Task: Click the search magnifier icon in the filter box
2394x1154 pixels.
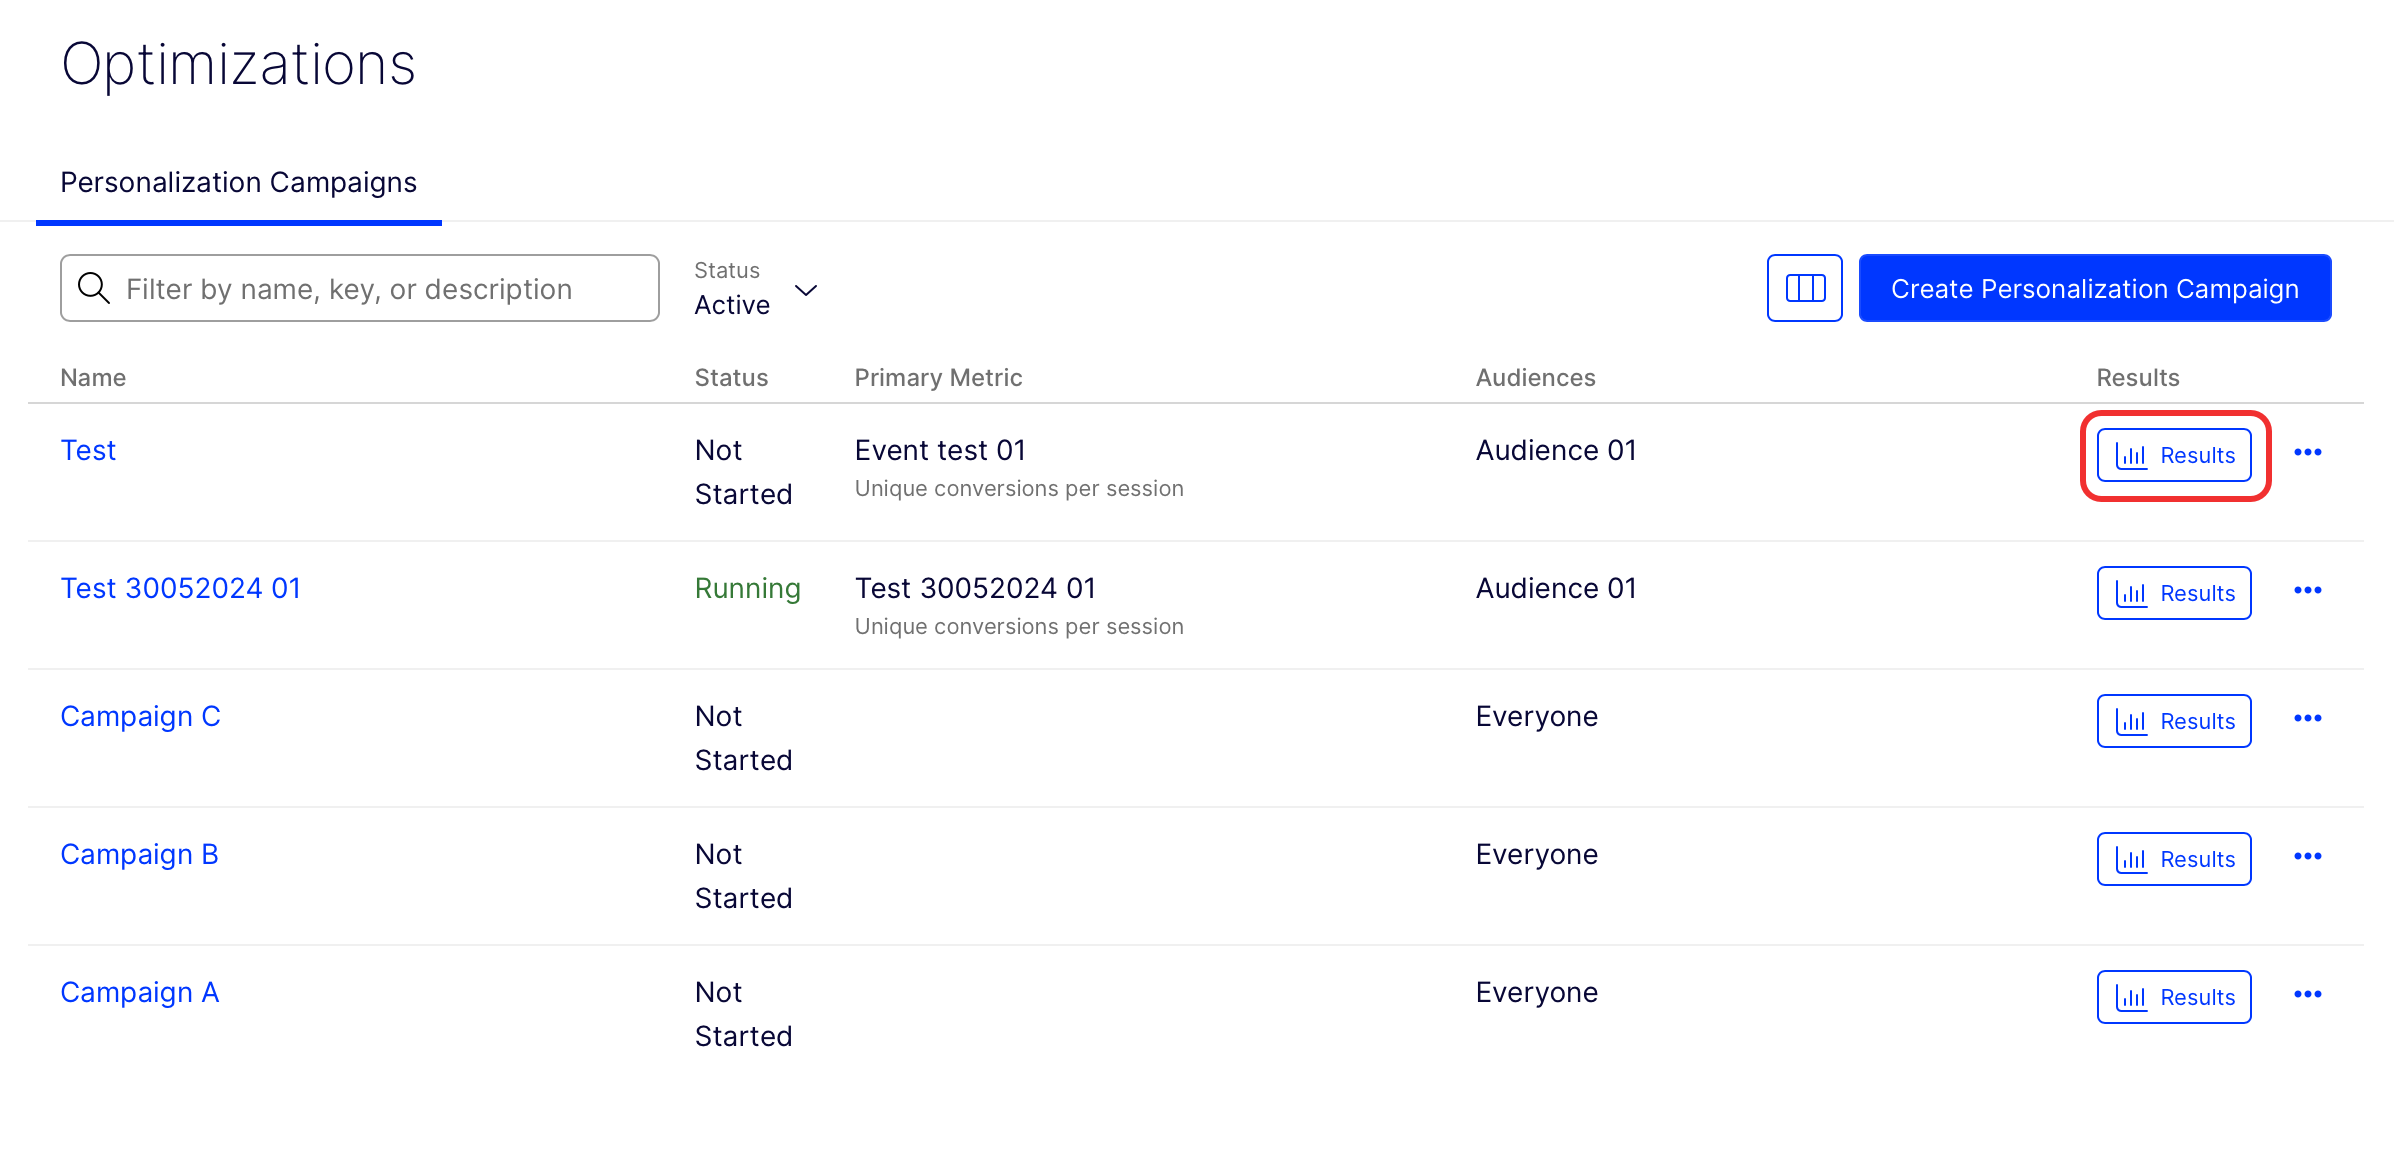Action: point(94,288)
